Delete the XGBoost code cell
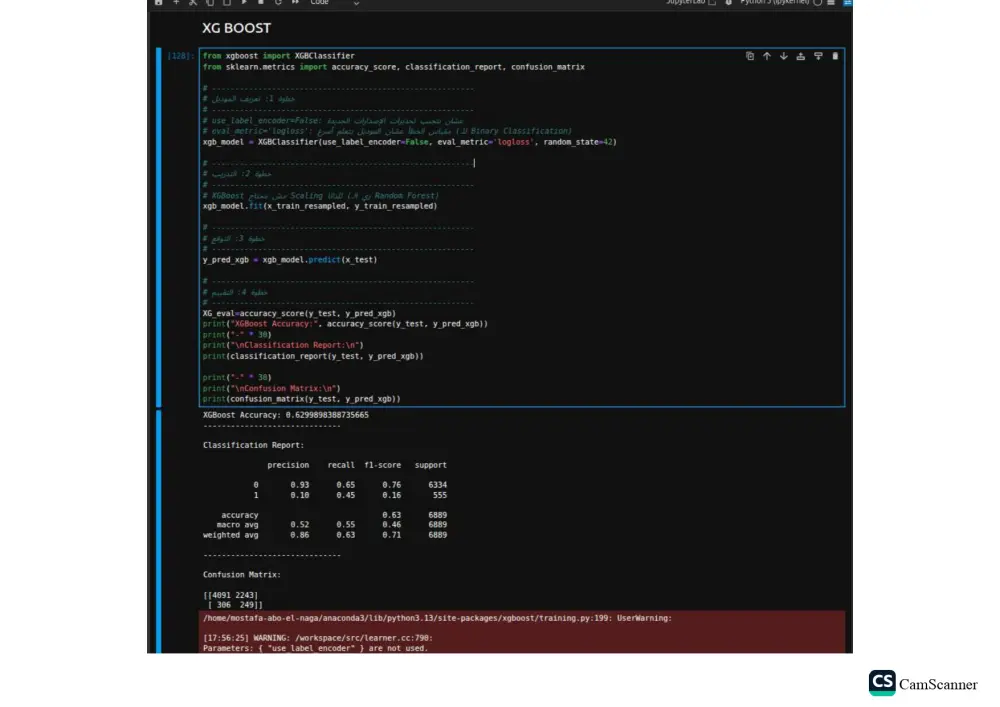1000x707 pixels. (835, 56)
